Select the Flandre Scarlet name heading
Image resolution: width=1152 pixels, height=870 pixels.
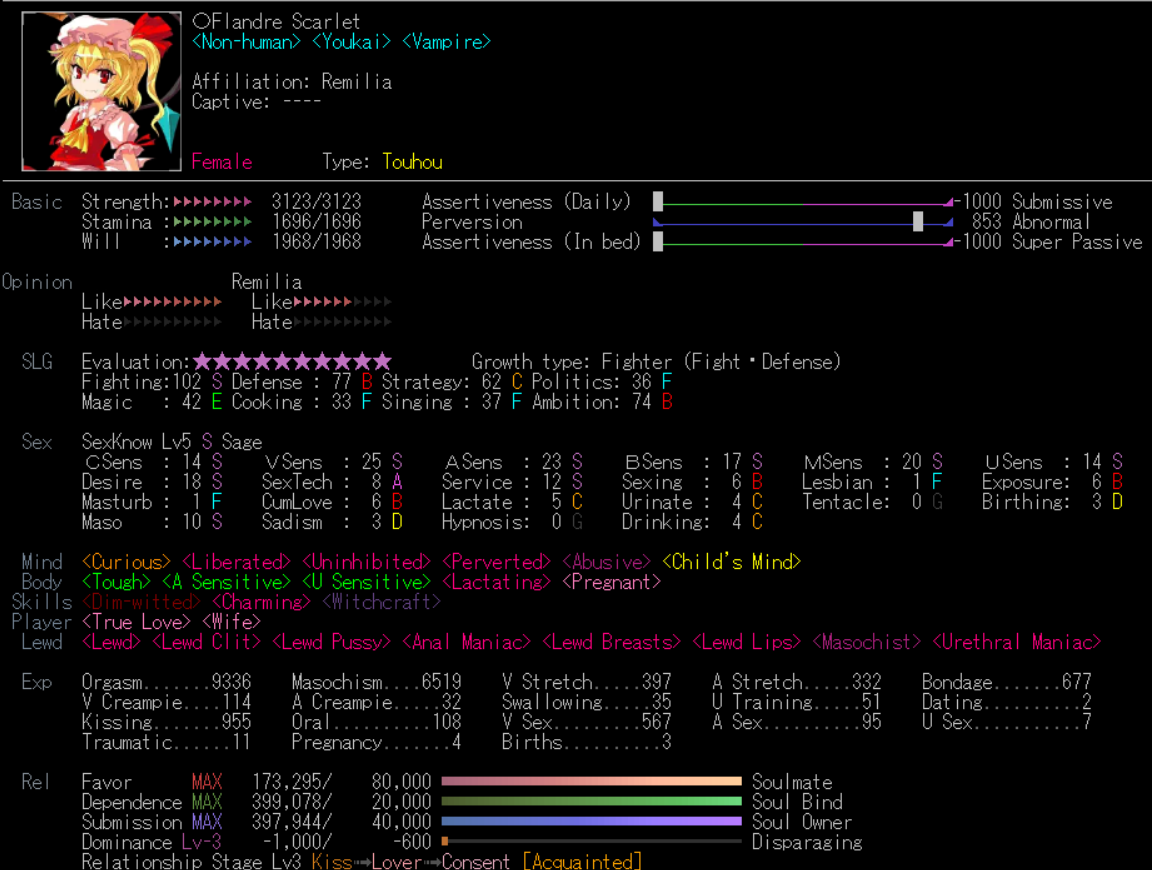point(276,22)
